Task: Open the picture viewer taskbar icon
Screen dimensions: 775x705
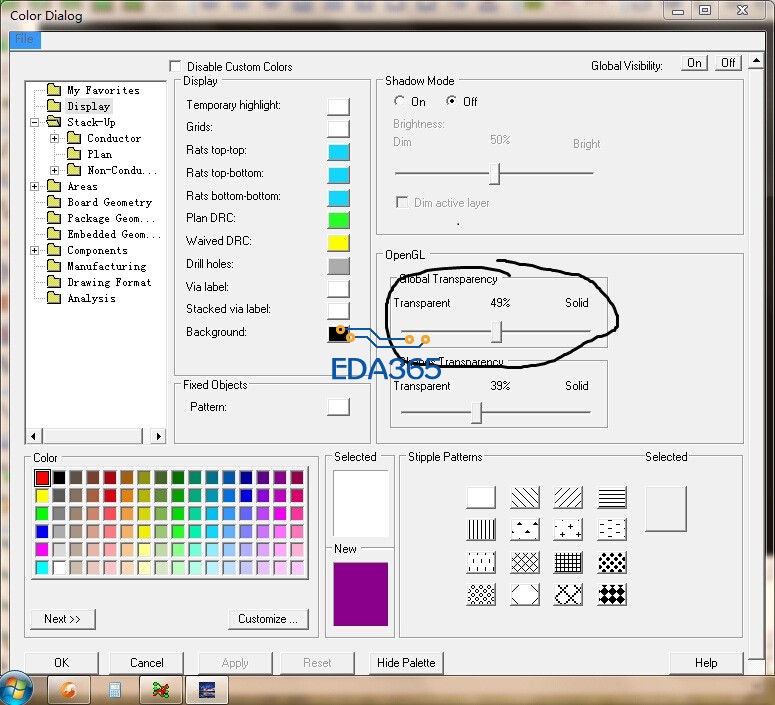Action: 207,690
